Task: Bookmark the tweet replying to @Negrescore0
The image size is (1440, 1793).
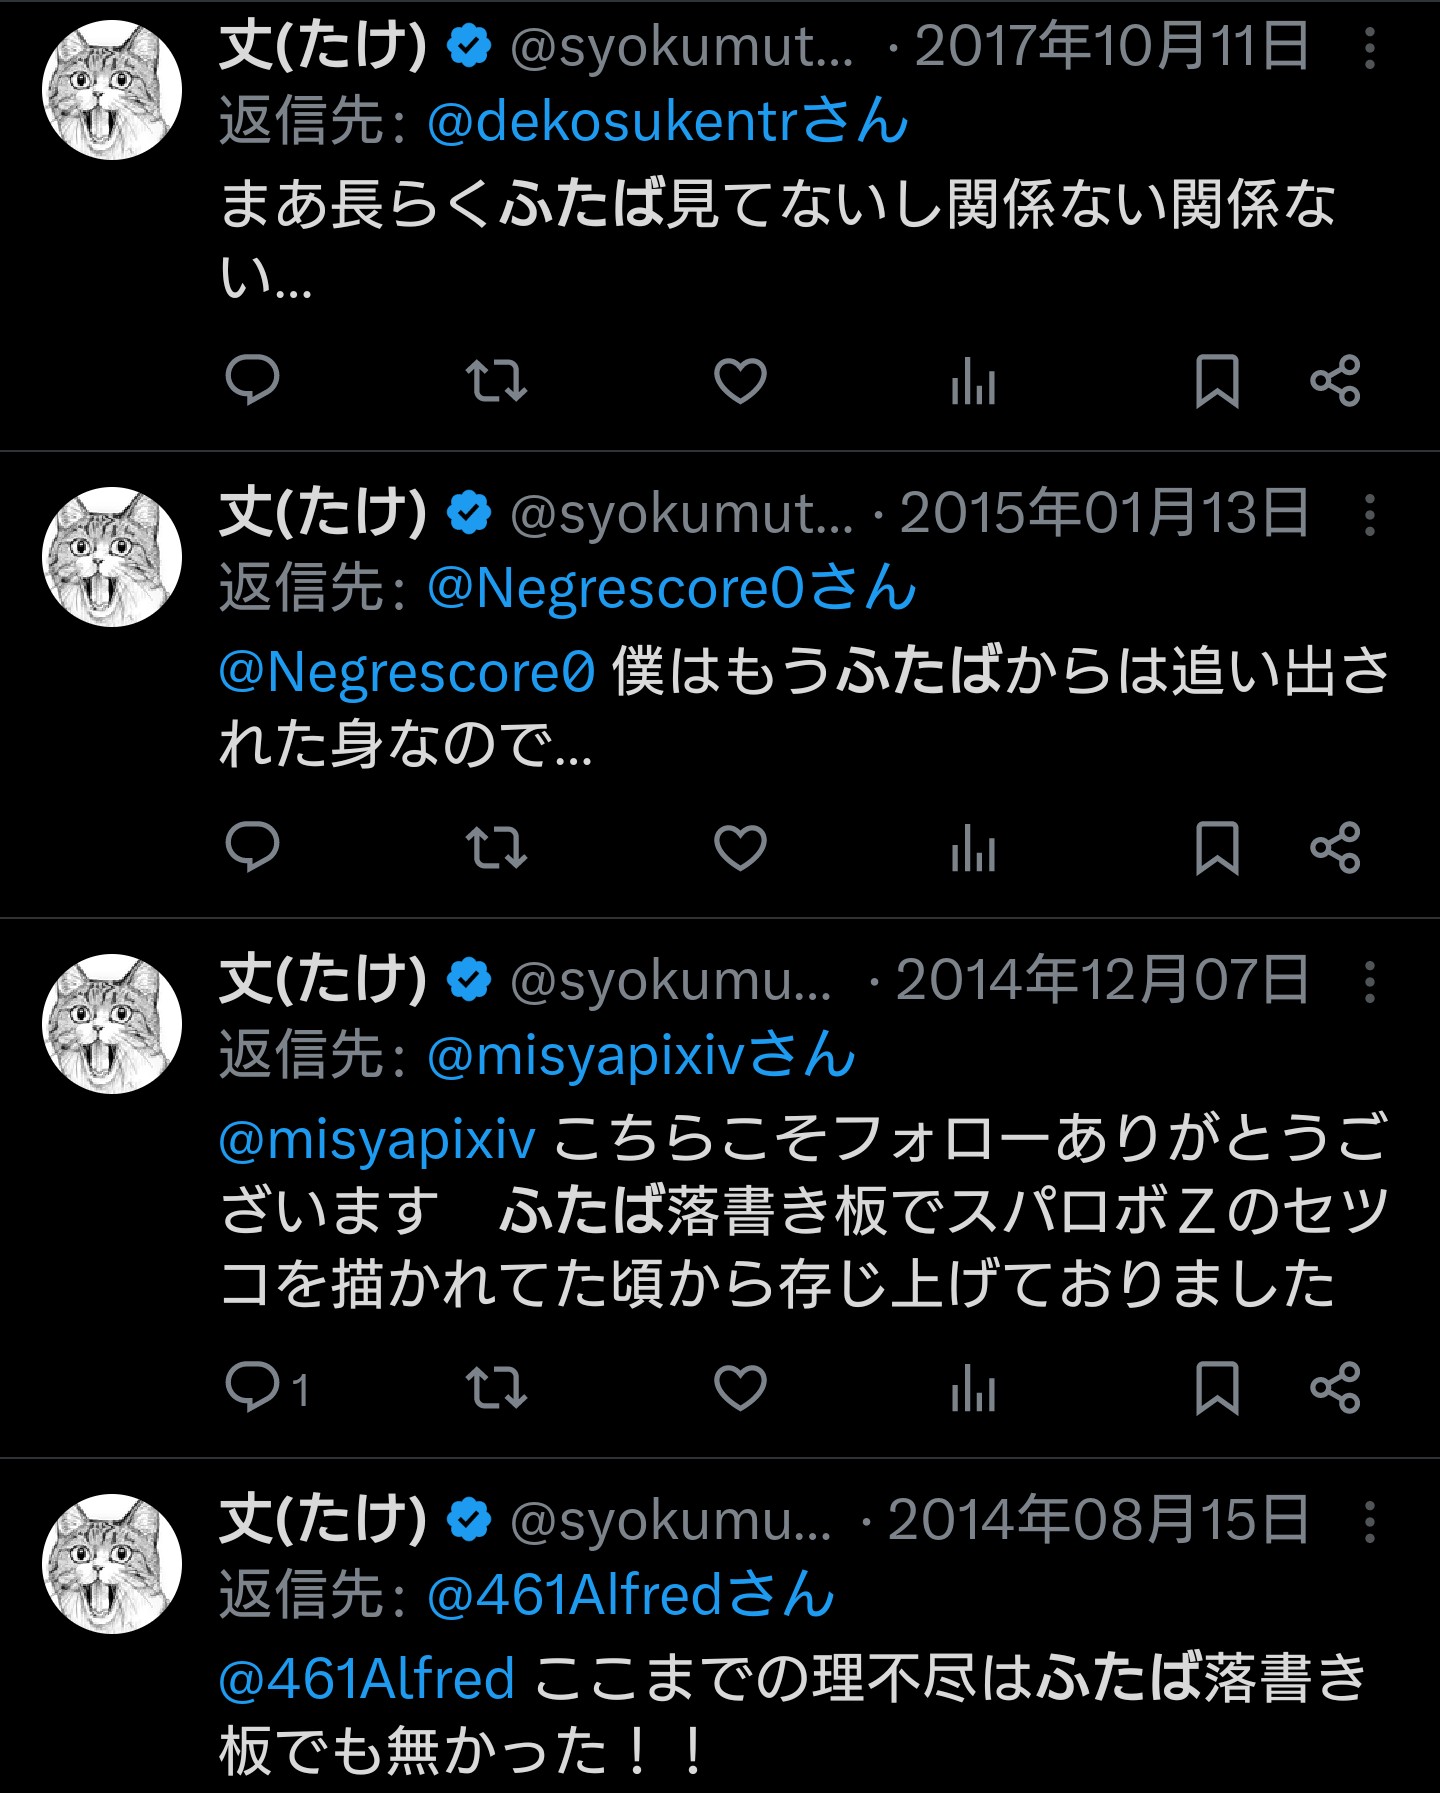Action: 1216,848
